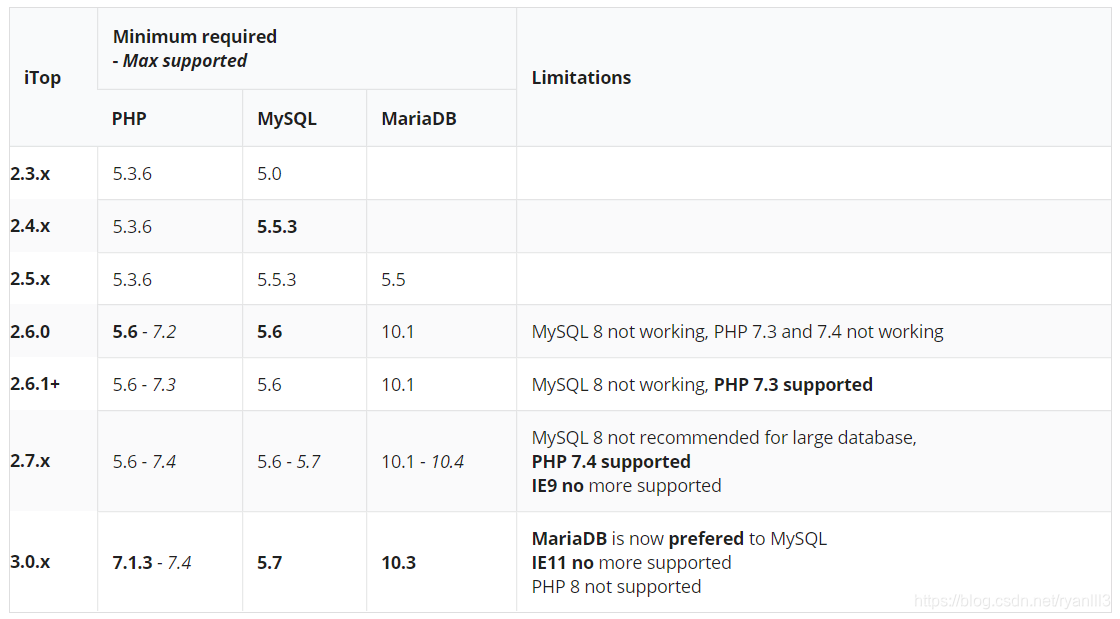Click the PHP 8 not supported text

616,586
